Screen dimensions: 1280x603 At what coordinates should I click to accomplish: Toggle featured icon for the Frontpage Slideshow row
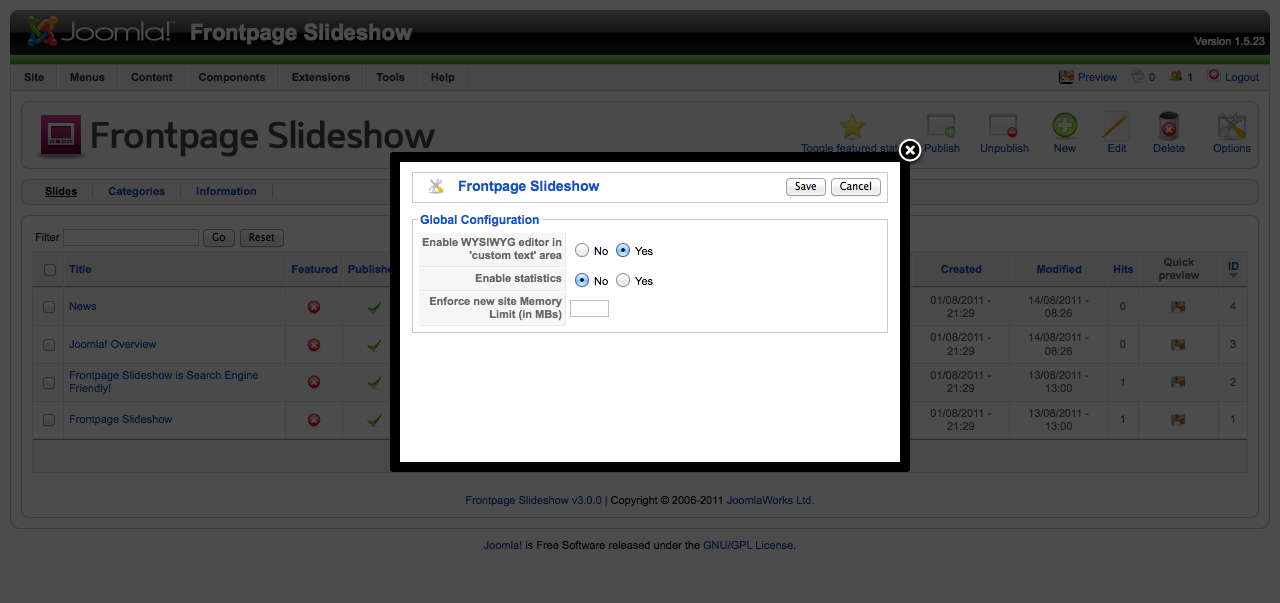pyautogui.click(x=314, y=420)
